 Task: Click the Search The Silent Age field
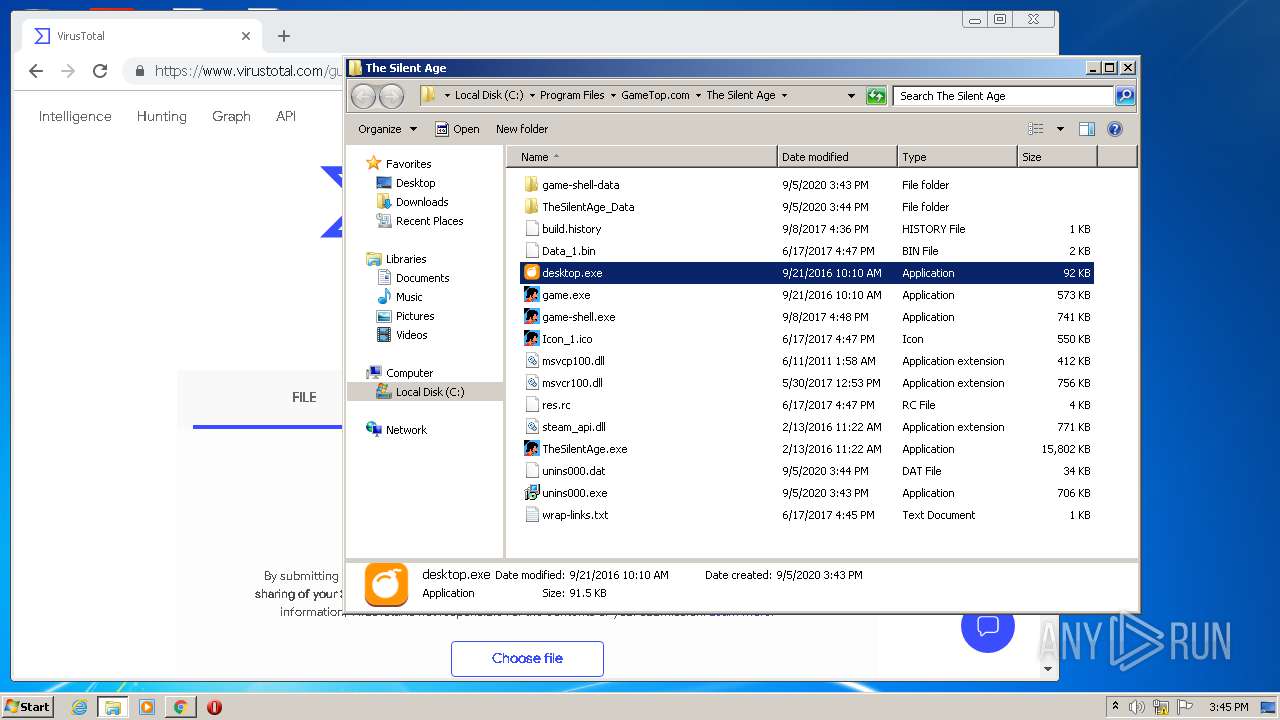click(1003, 96)
